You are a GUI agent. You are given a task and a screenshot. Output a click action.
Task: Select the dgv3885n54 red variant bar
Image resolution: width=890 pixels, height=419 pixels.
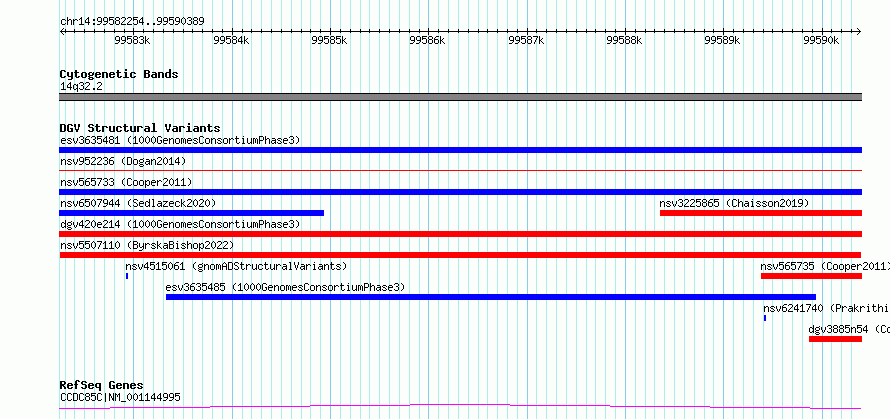pos(836,339)
